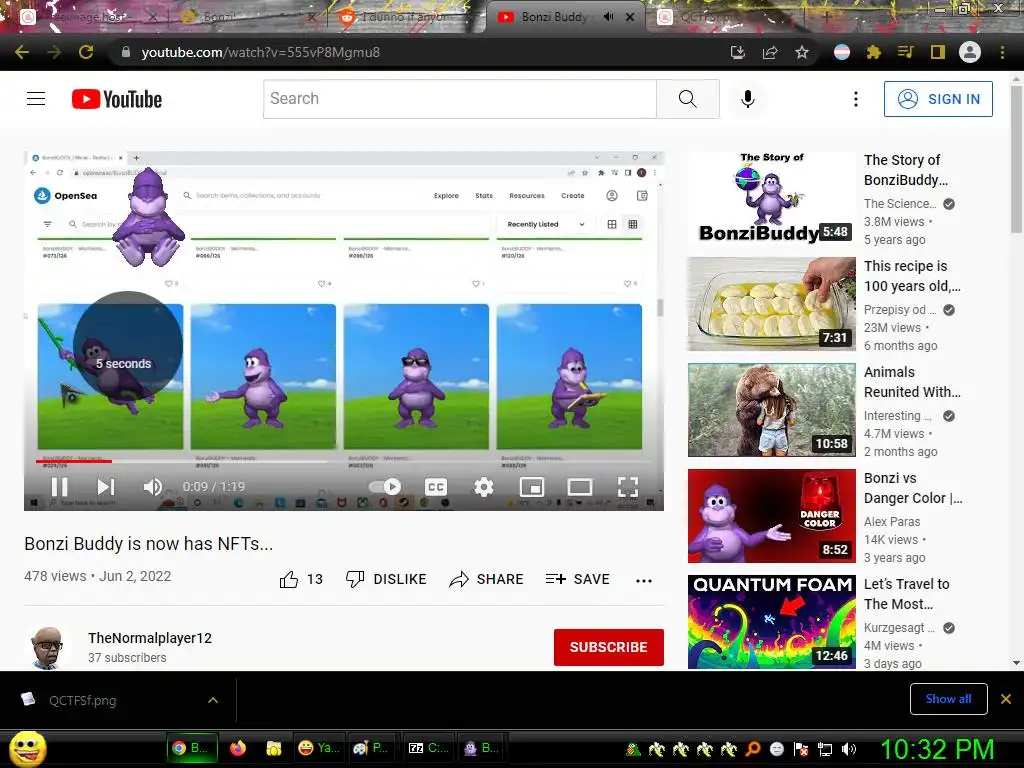Viewport: 1024px width, 768px height.
Task: Bookmark this page with the star icon
Action: (x=802, y=52)
